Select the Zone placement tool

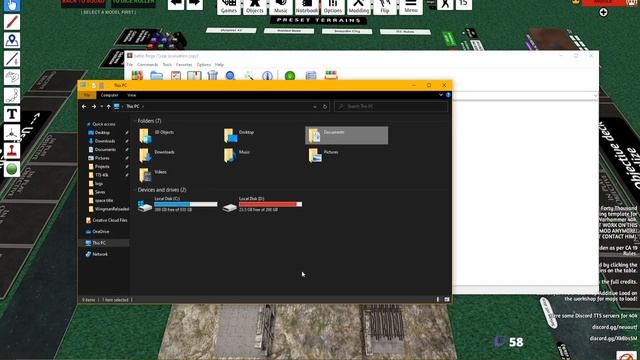point(12,40)
